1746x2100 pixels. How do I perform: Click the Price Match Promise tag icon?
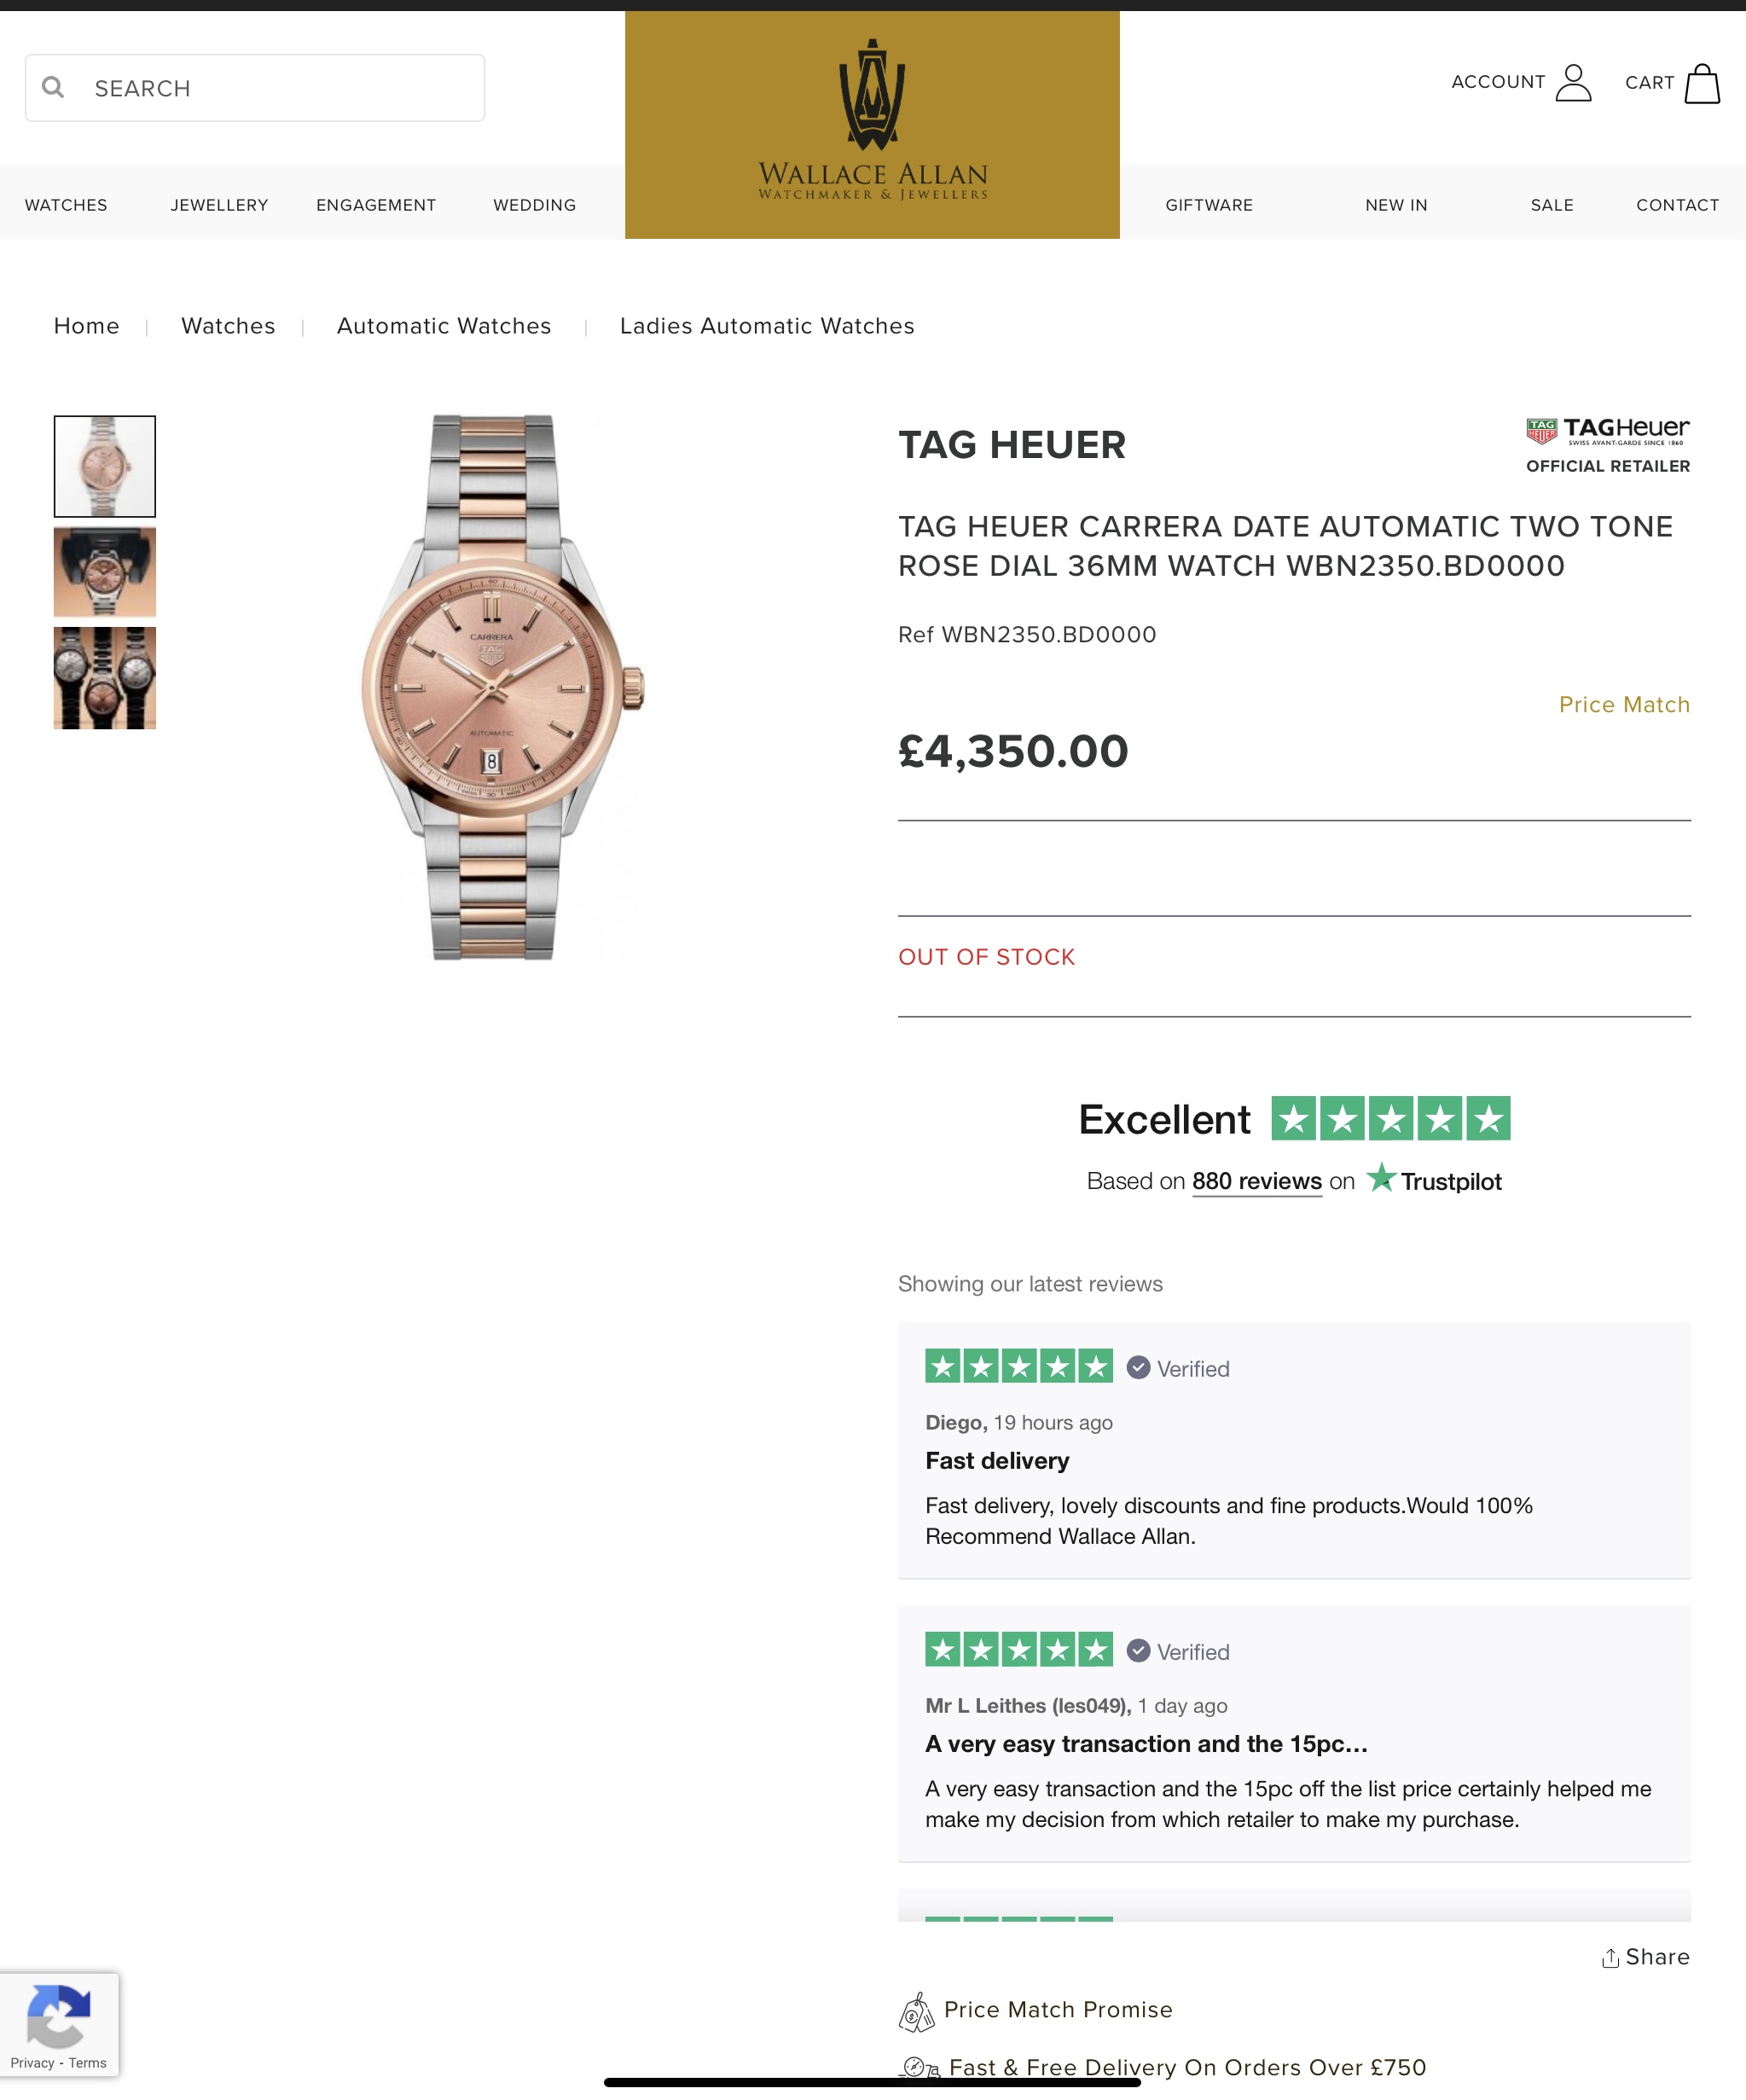[916, 2012]
